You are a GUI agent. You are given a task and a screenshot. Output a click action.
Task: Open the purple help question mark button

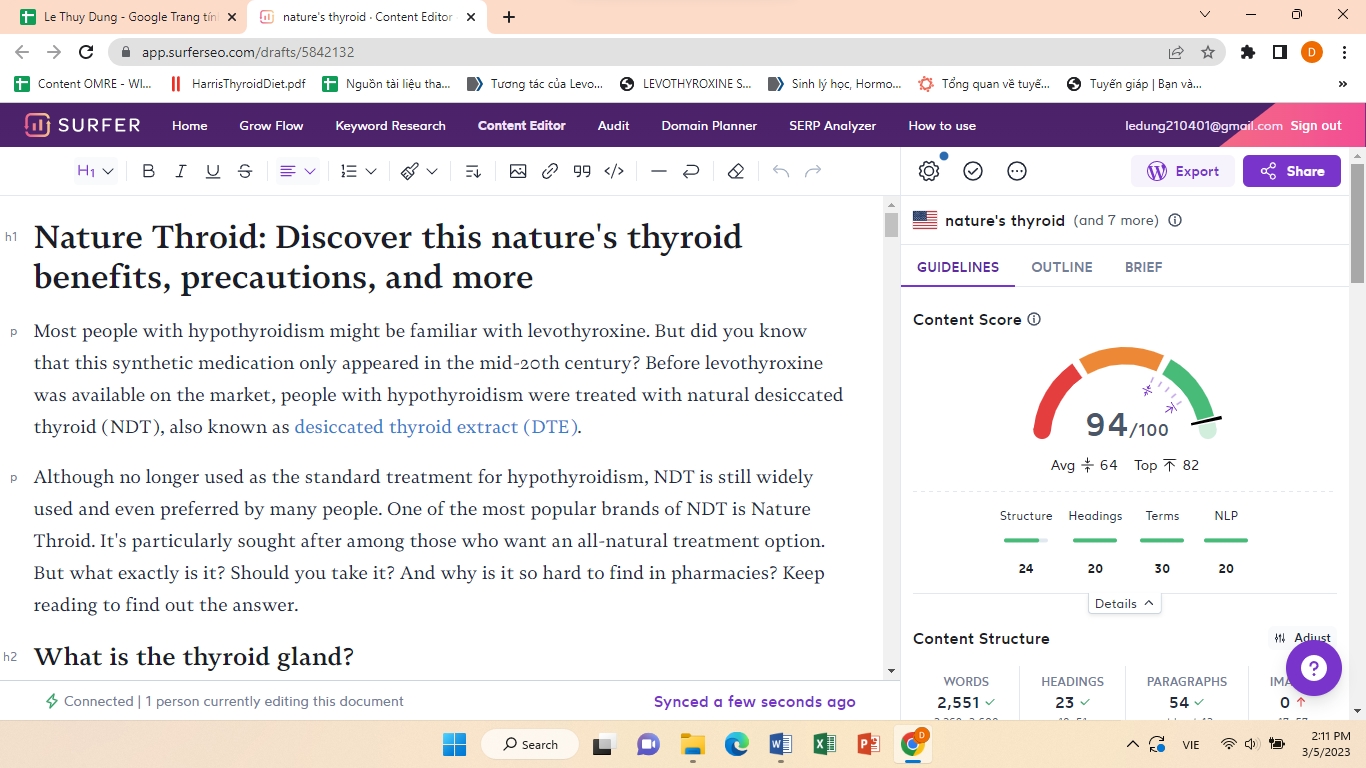[1313, 668]
